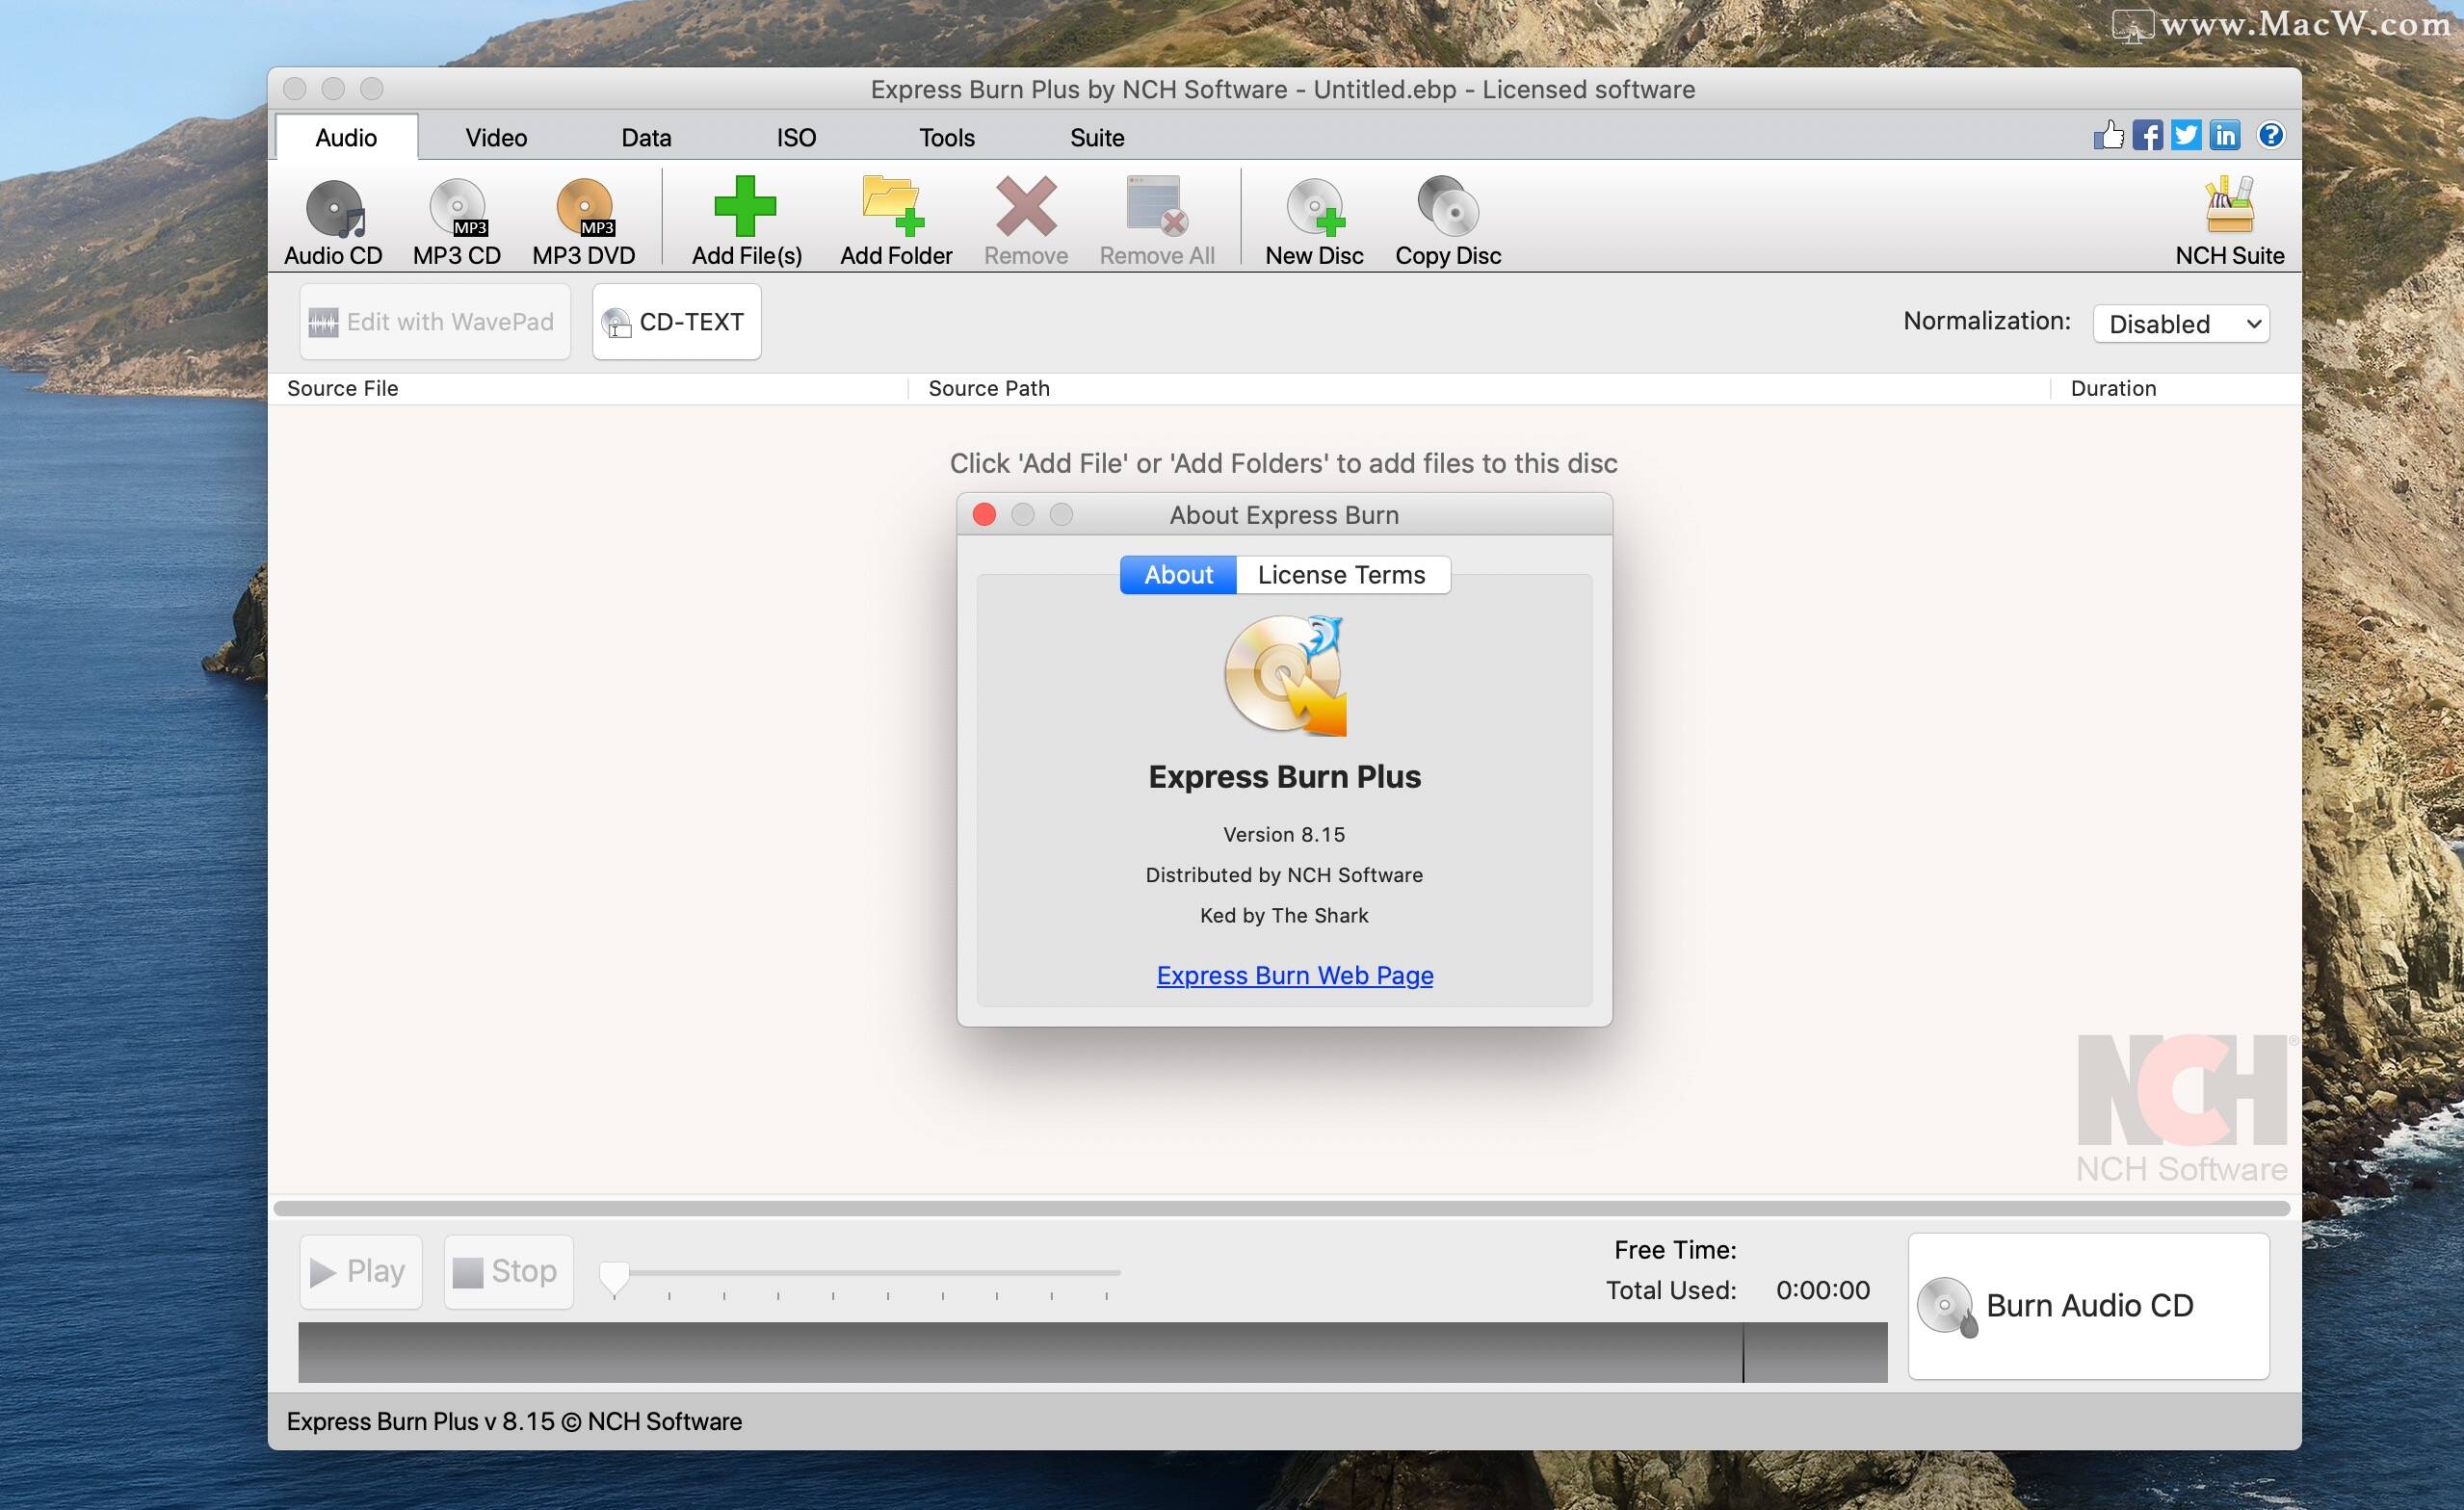The height and width of the screenshot is (1510, 2464).
Task: Sort by the Duration column
Action: [x=2175, y=389]
